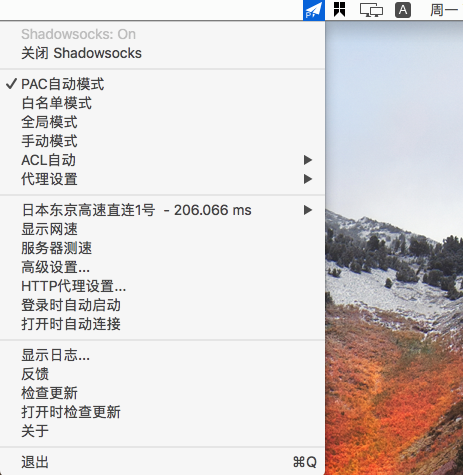Switch to 白名单模式
463x475 pixels.
click(162, 103)
